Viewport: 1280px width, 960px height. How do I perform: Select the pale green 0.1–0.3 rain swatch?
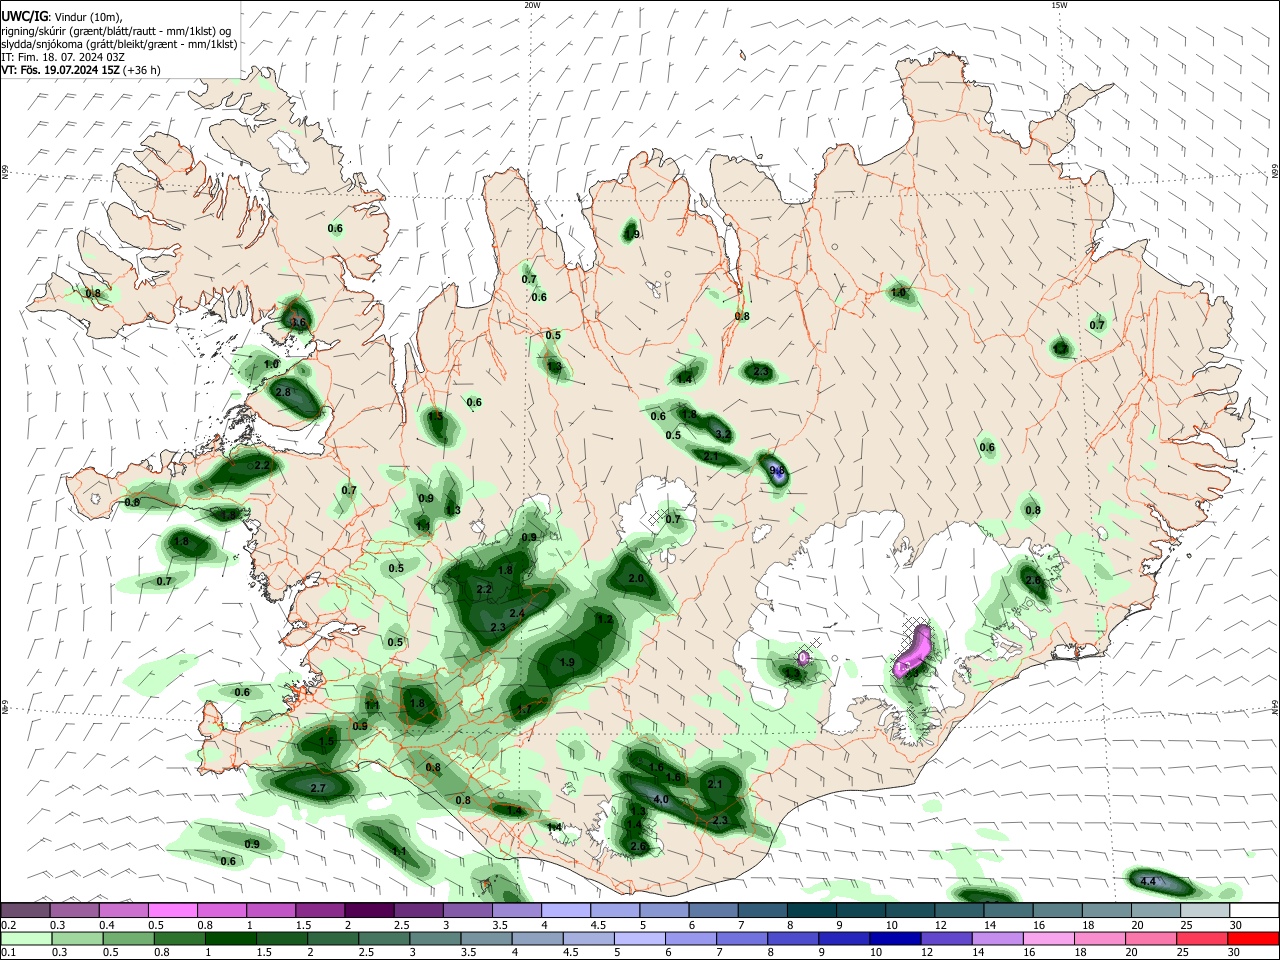(26, 938)
